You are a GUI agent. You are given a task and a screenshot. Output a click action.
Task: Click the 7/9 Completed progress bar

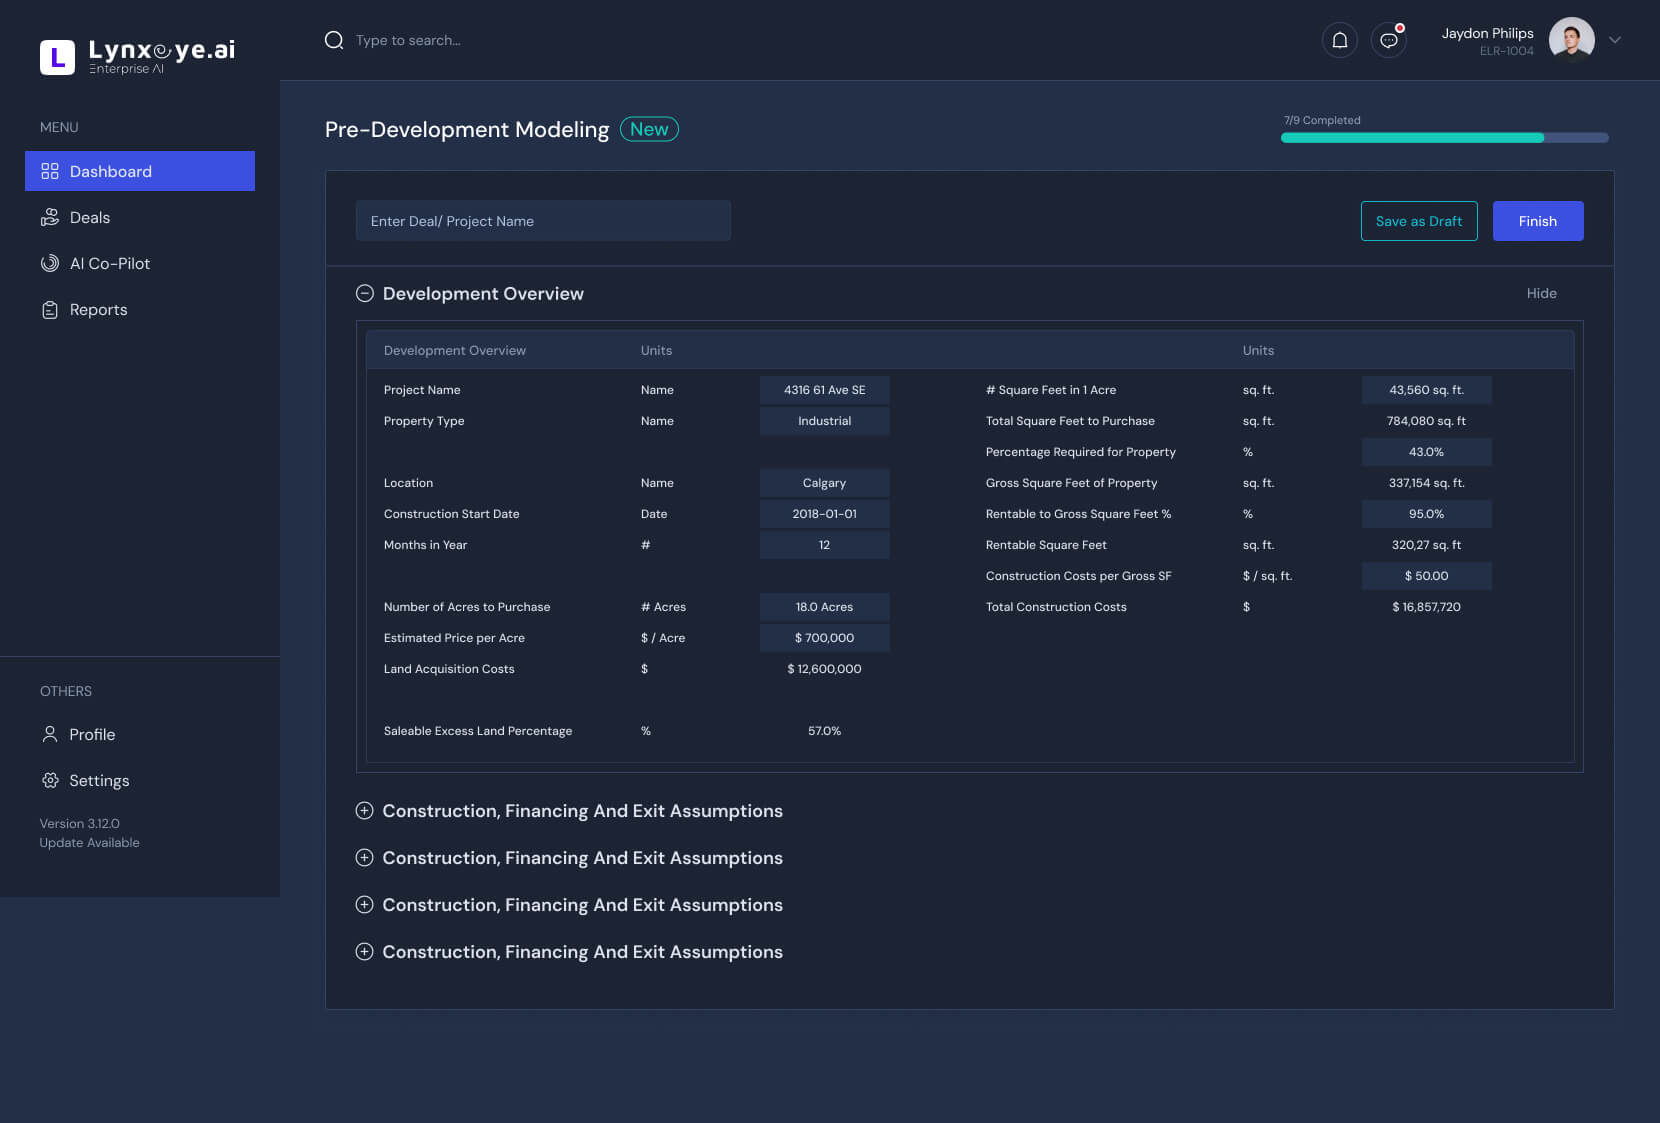click(1444, 138)
